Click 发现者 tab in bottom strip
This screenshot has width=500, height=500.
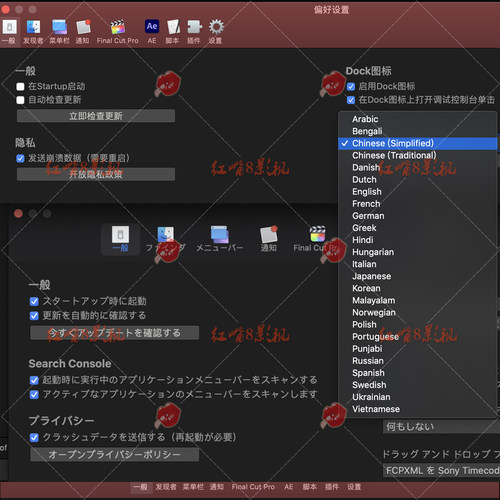[x=166, y=487]
